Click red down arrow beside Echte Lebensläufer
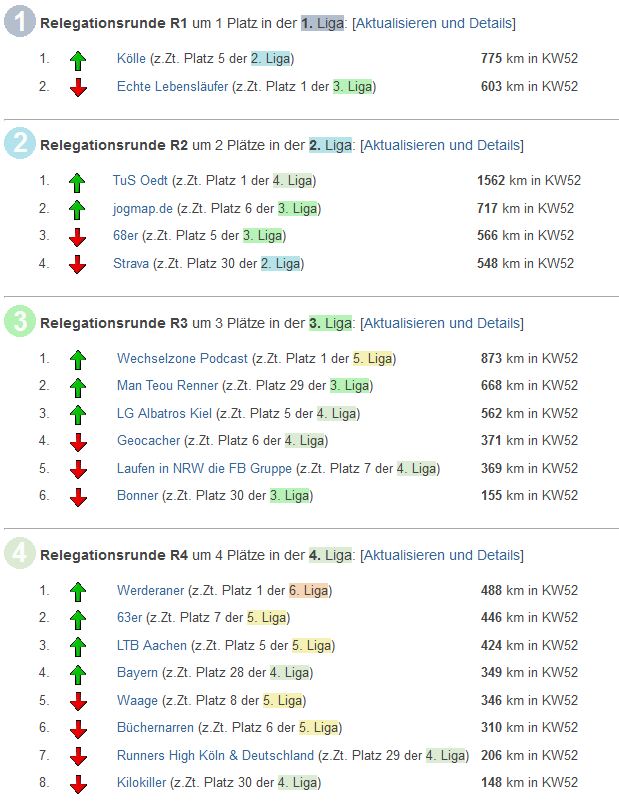This screenshot has height=806, width=619. [x=78, y=88]
